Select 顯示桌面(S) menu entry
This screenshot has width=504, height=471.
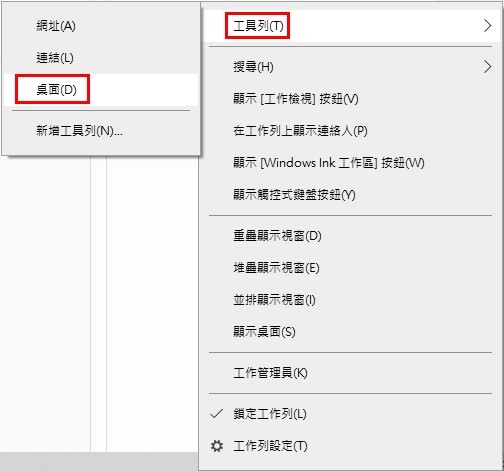pyautogui.click(x=351, y=332)
